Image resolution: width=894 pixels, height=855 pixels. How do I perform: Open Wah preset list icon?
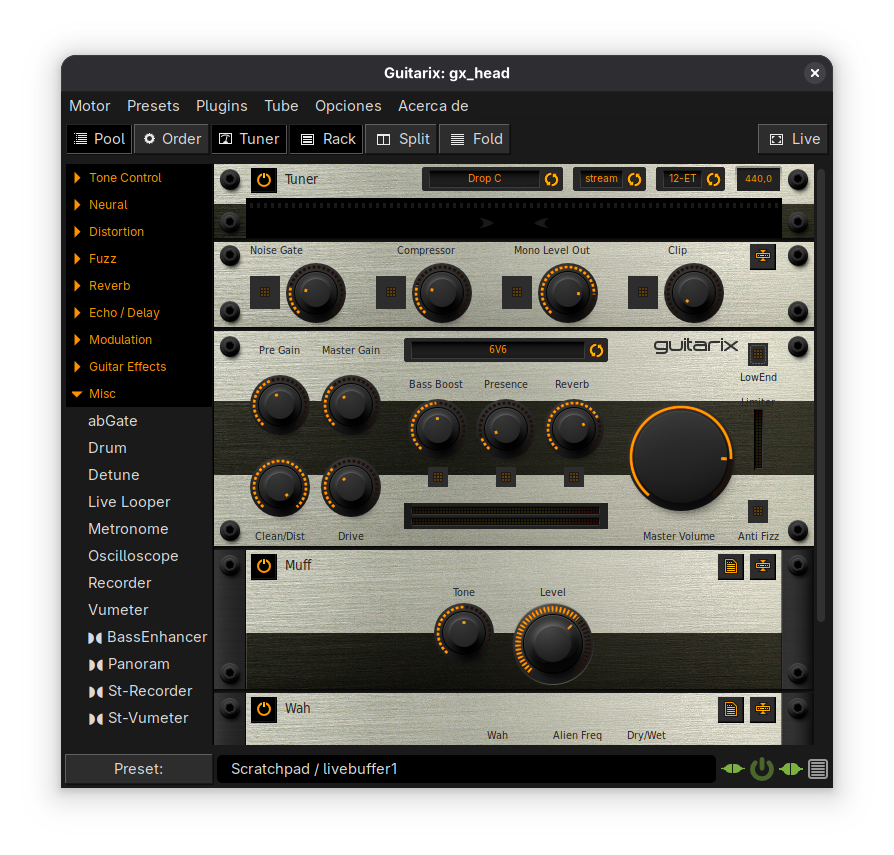point(730,709)
